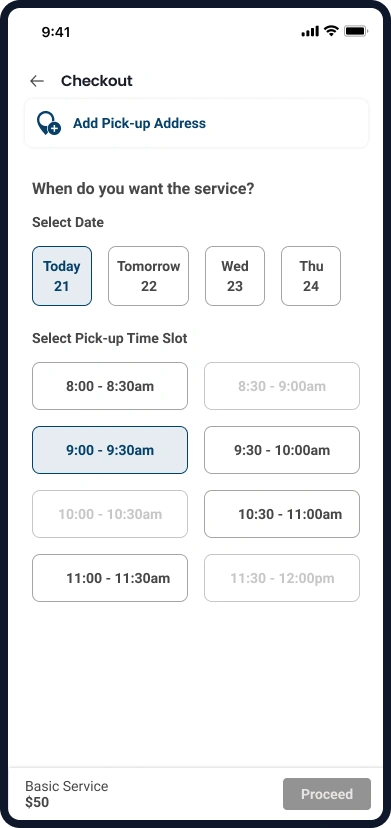Choose the 8:00 - 8:30am time slot
The height and width of the screenshot is (828, 391).
click(x=110, y=386)
